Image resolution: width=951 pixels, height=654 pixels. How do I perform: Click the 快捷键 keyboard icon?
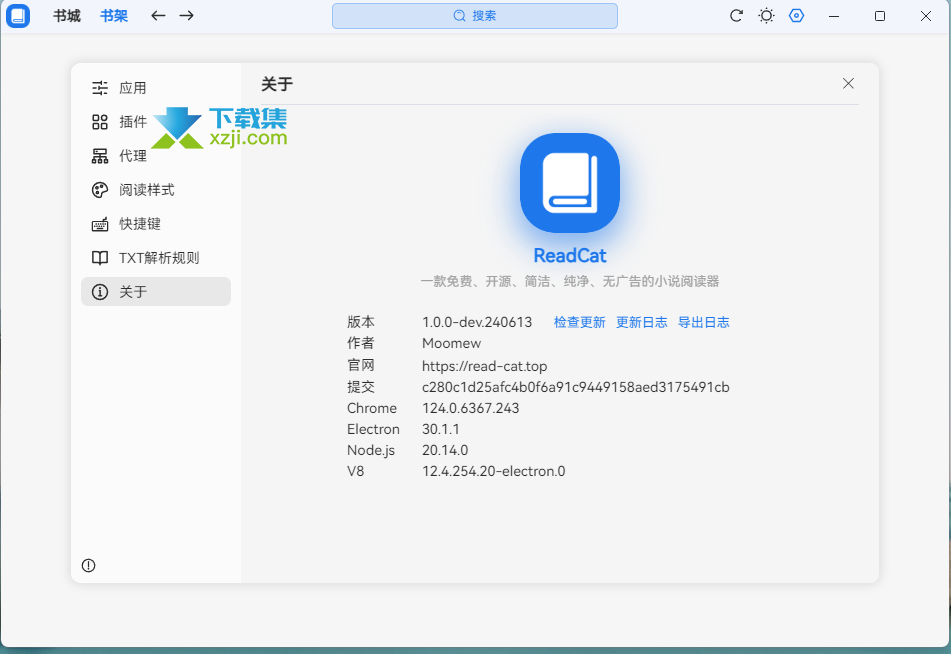100,224
